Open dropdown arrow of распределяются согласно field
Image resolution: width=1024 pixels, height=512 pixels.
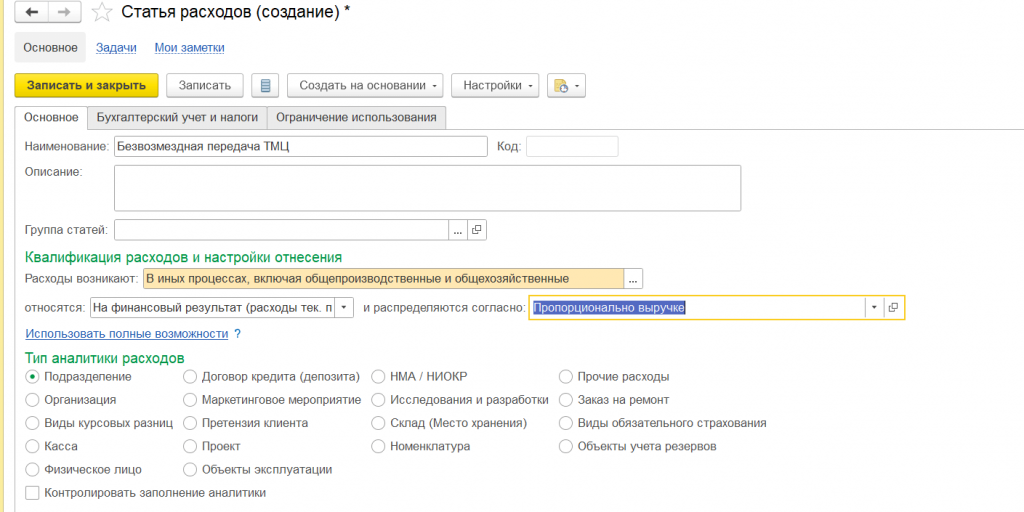tap(874, 308)
